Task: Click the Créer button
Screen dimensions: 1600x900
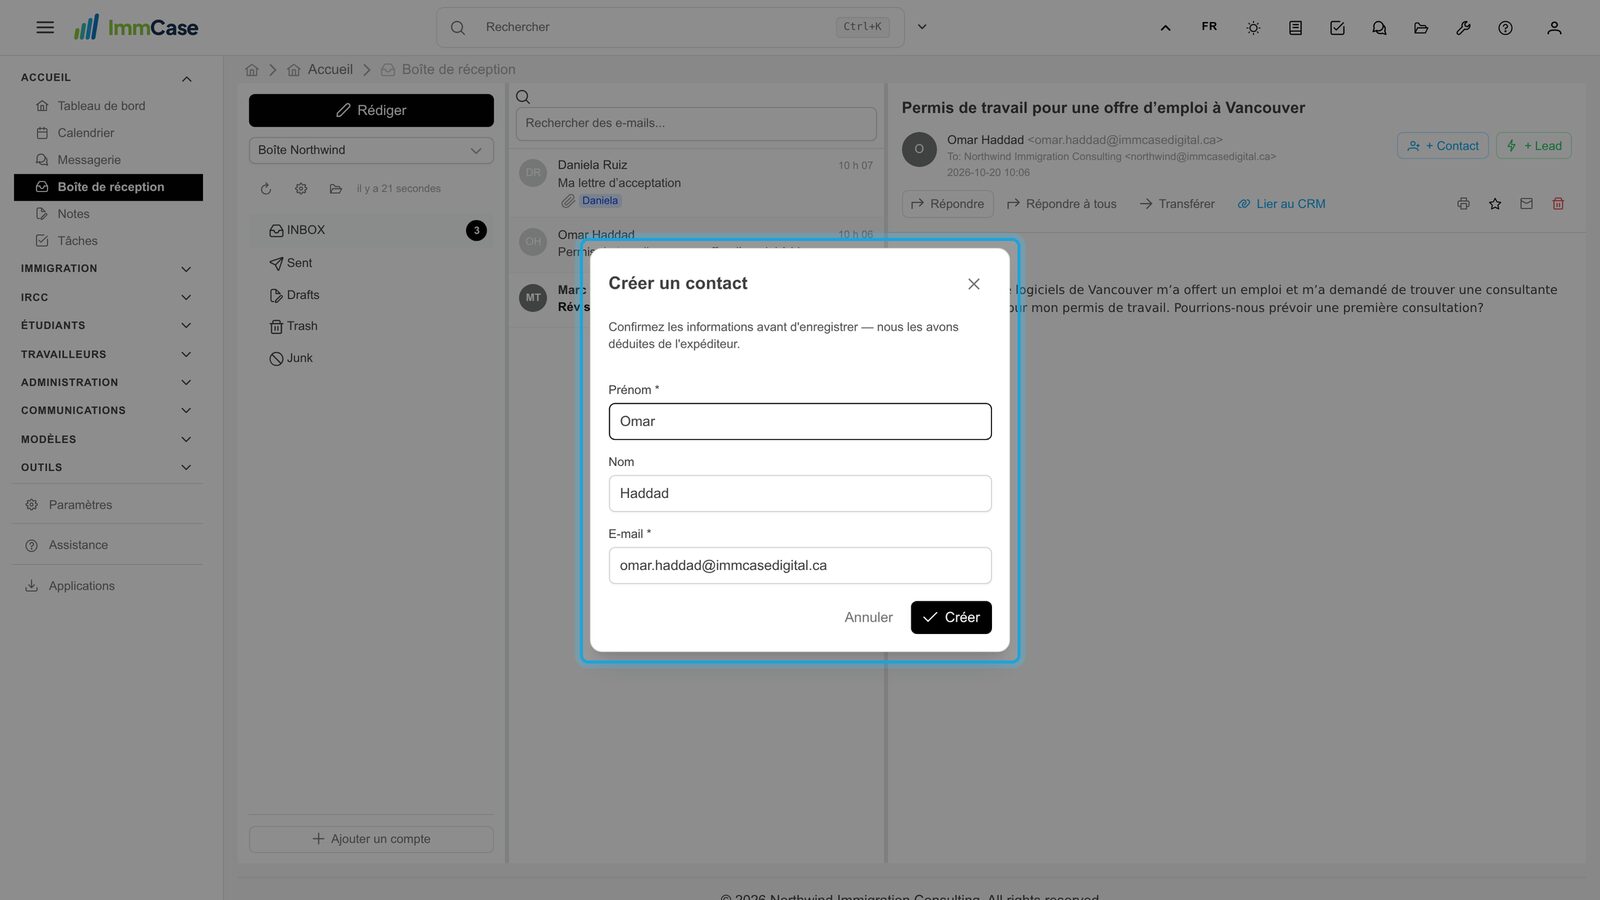Action: [x=951, y=617]
